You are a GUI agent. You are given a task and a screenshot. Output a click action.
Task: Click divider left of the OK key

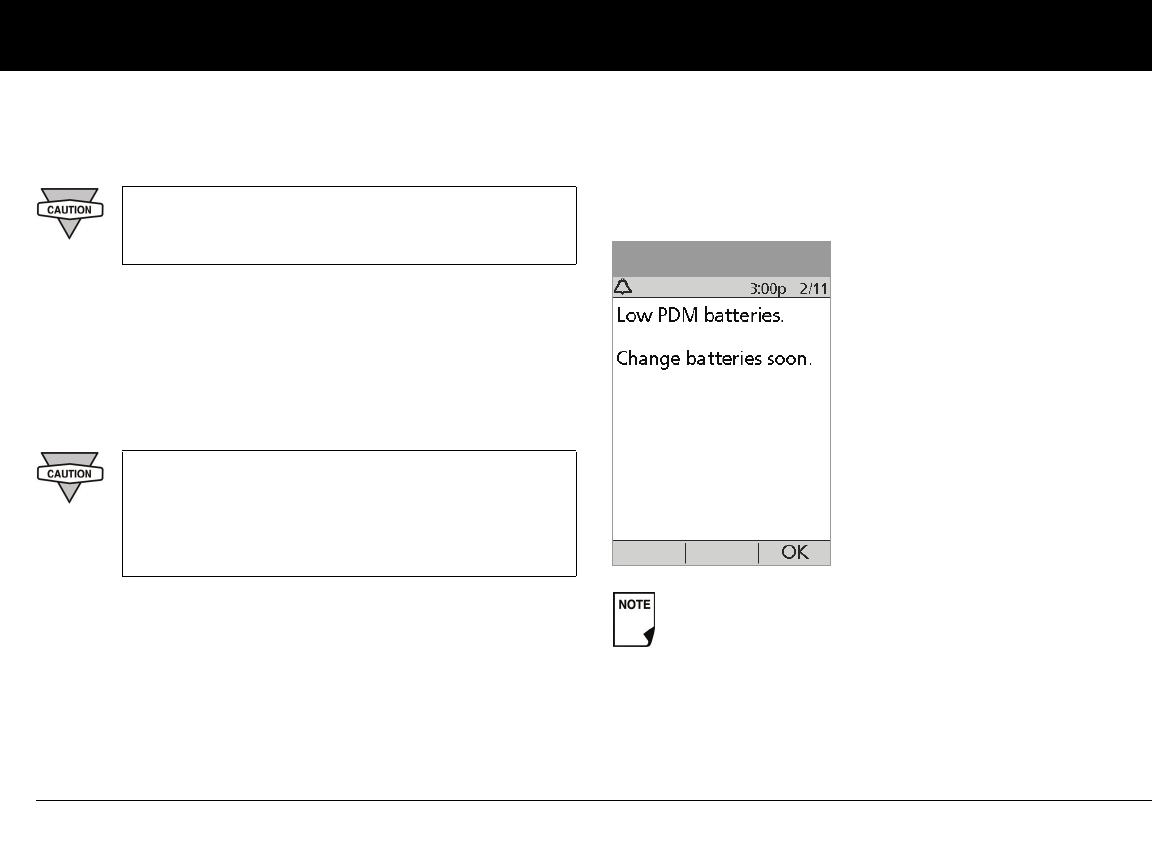(x=759, y=553)
